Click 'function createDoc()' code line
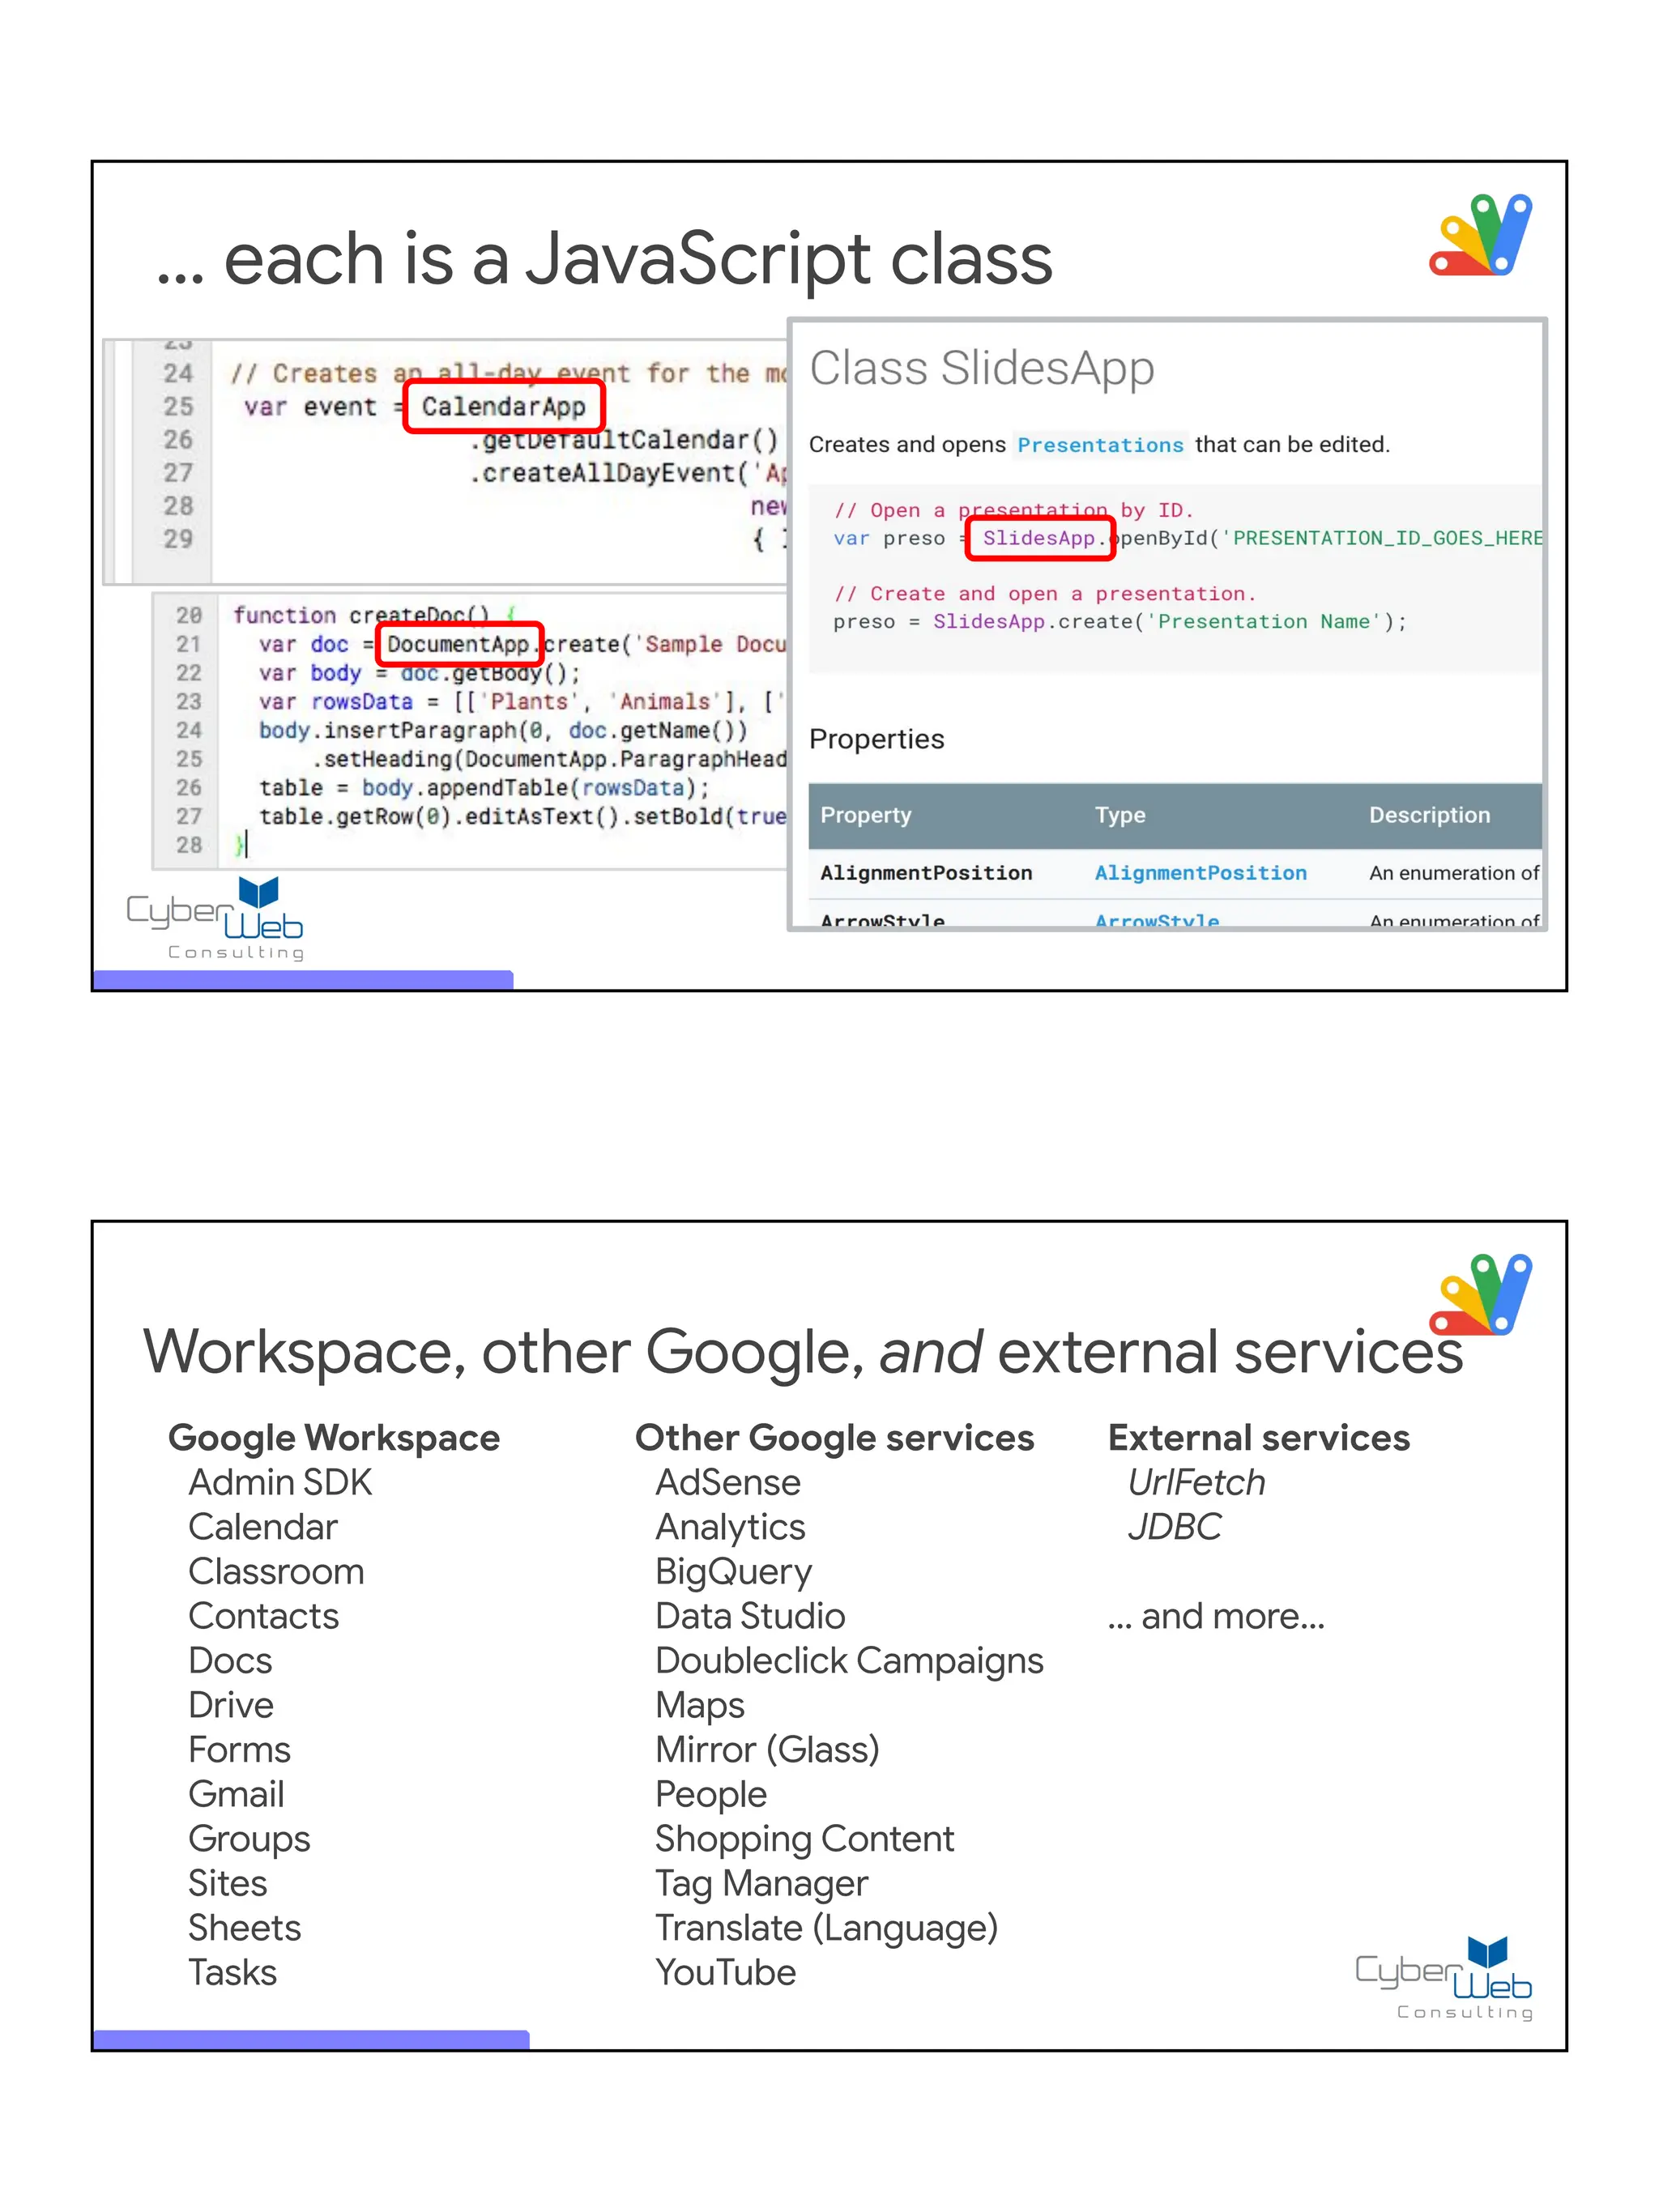 coord(374,615)
